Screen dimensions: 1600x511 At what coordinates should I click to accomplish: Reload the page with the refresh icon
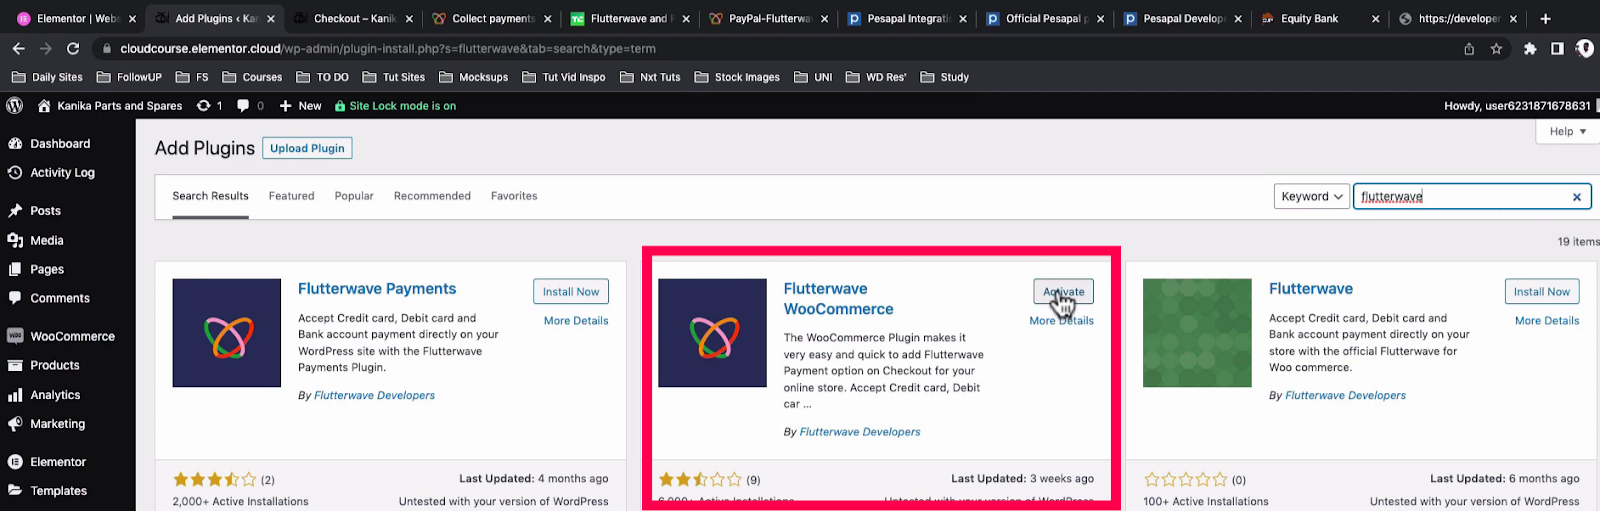[73, 48]
